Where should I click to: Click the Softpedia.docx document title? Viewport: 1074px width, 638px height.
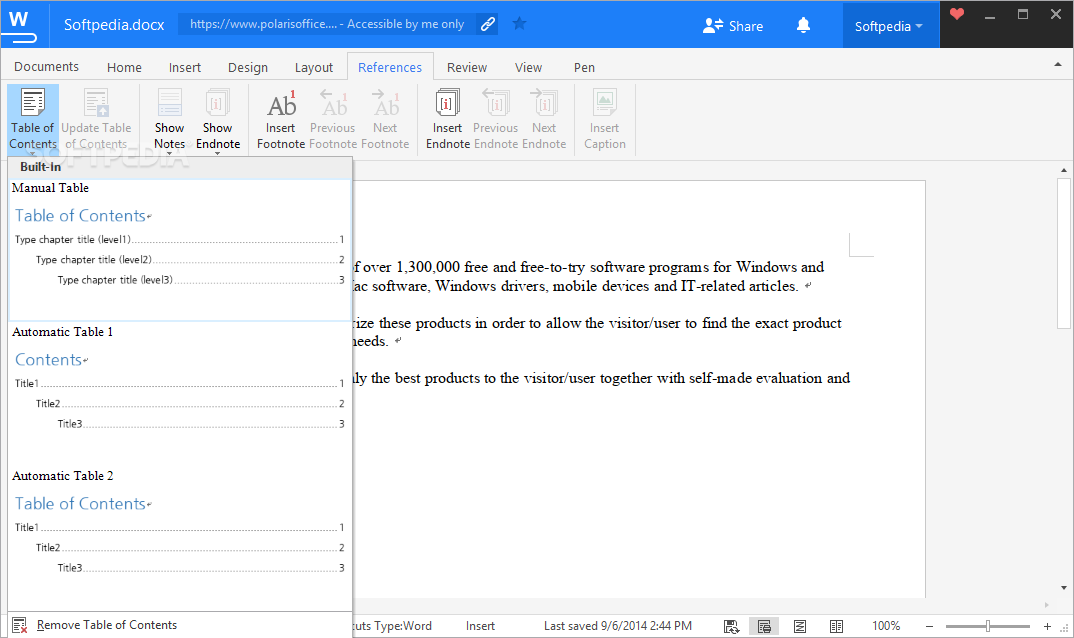click(114, 25)
